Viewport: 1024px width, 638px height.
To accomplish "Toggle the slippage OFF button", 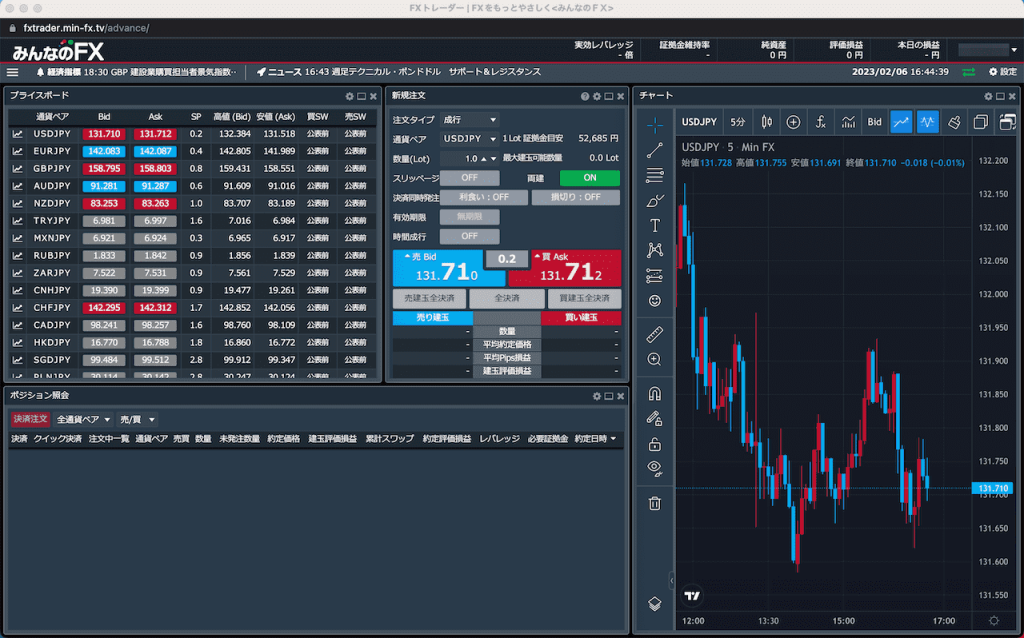I will click(x=470, y=178).
